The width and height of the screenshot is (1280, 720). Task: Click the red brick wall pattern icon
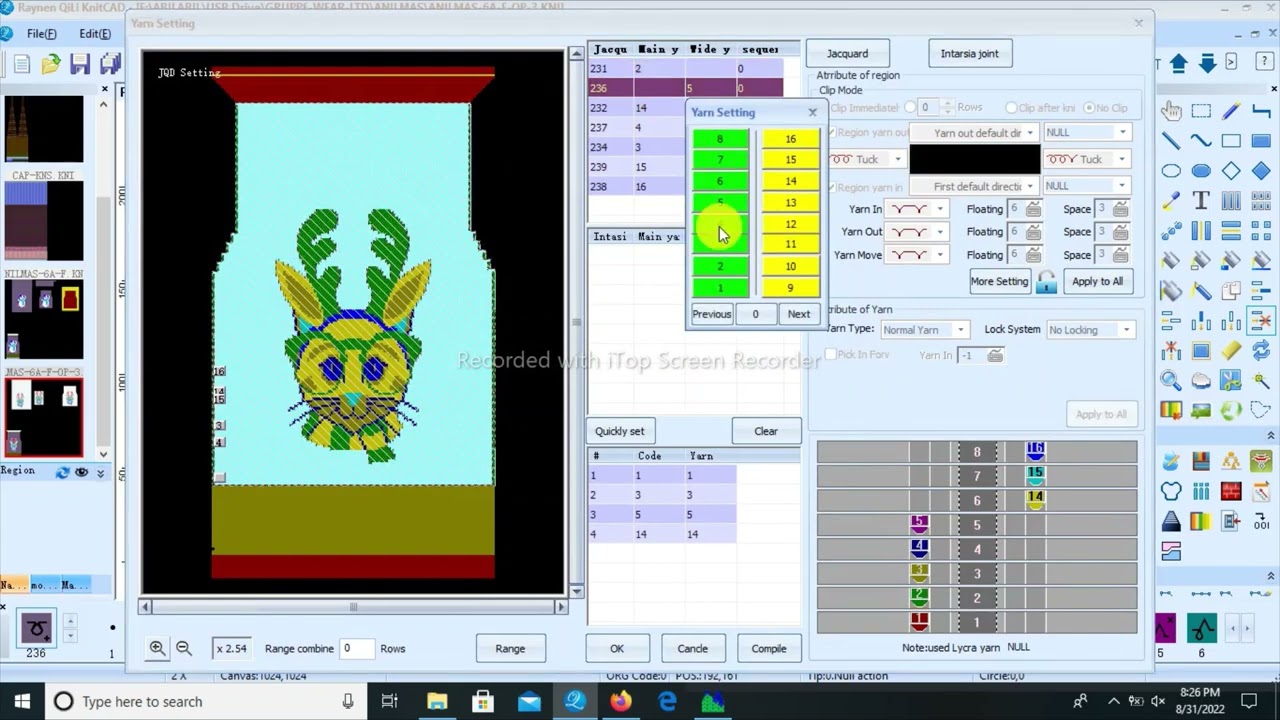(x=1231, y=491)
